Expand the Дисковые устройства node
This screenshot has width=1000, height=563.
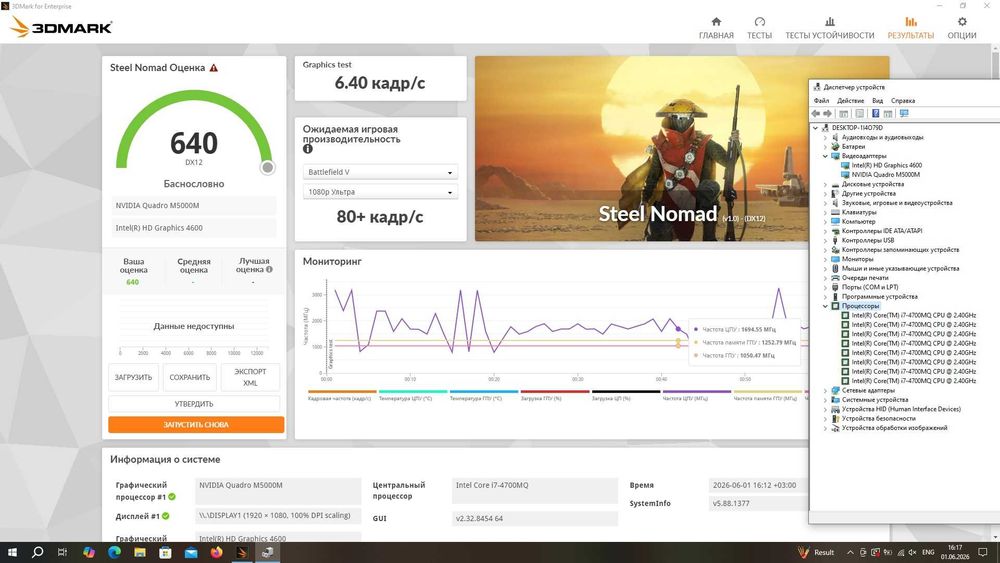[825, 184]
